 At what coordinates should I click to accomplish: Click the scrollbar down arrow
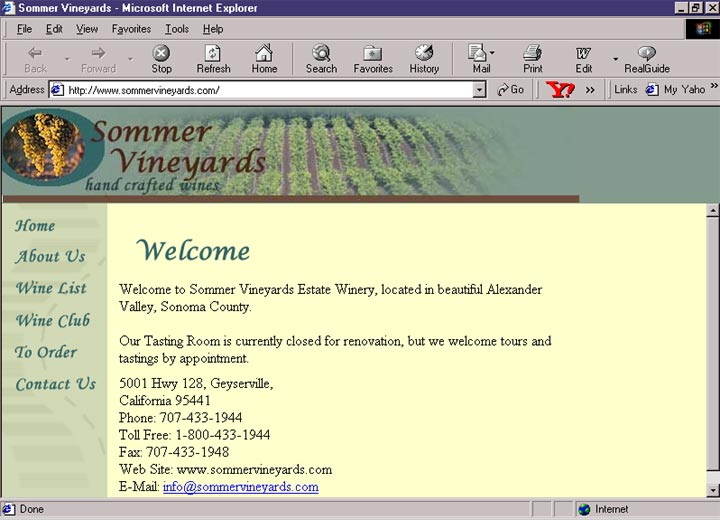point(713,490)
